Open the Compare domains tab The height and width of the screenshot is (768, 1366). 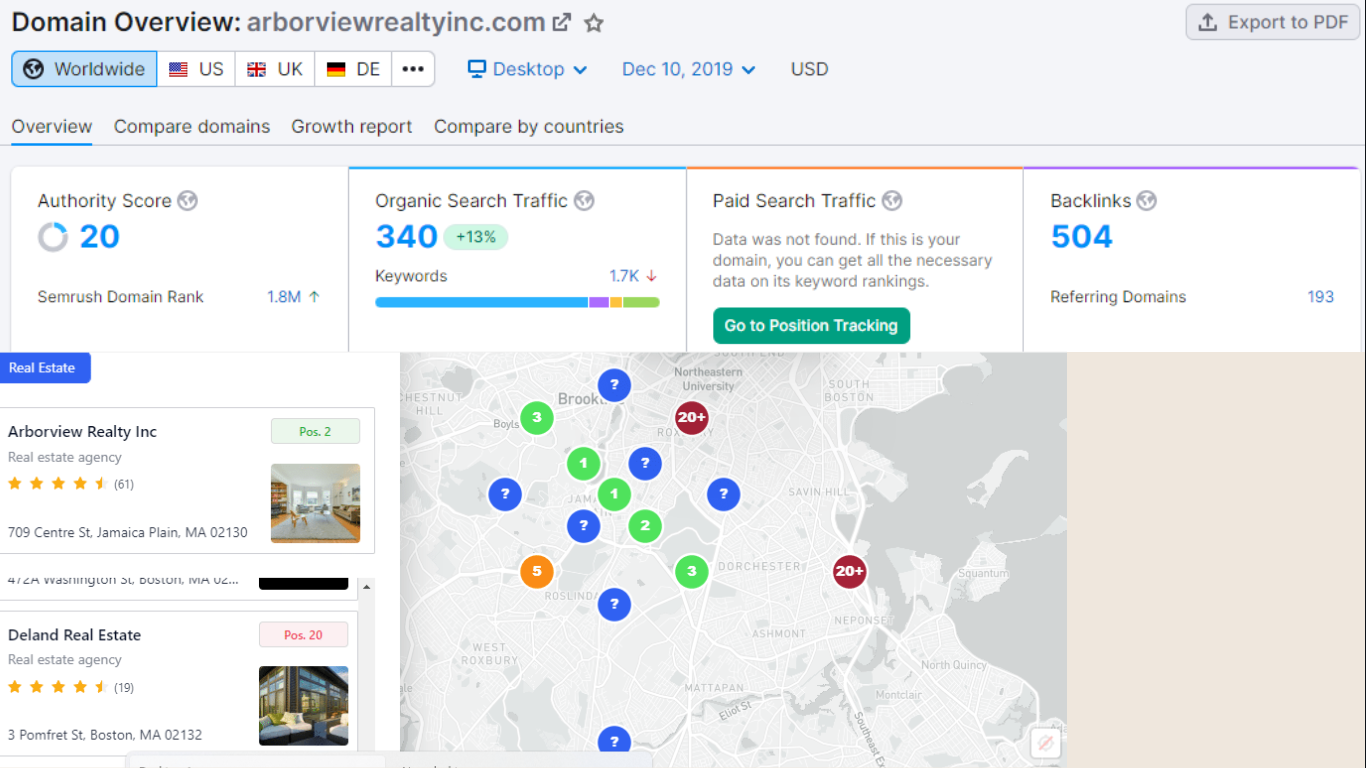(x=192, y=127)
